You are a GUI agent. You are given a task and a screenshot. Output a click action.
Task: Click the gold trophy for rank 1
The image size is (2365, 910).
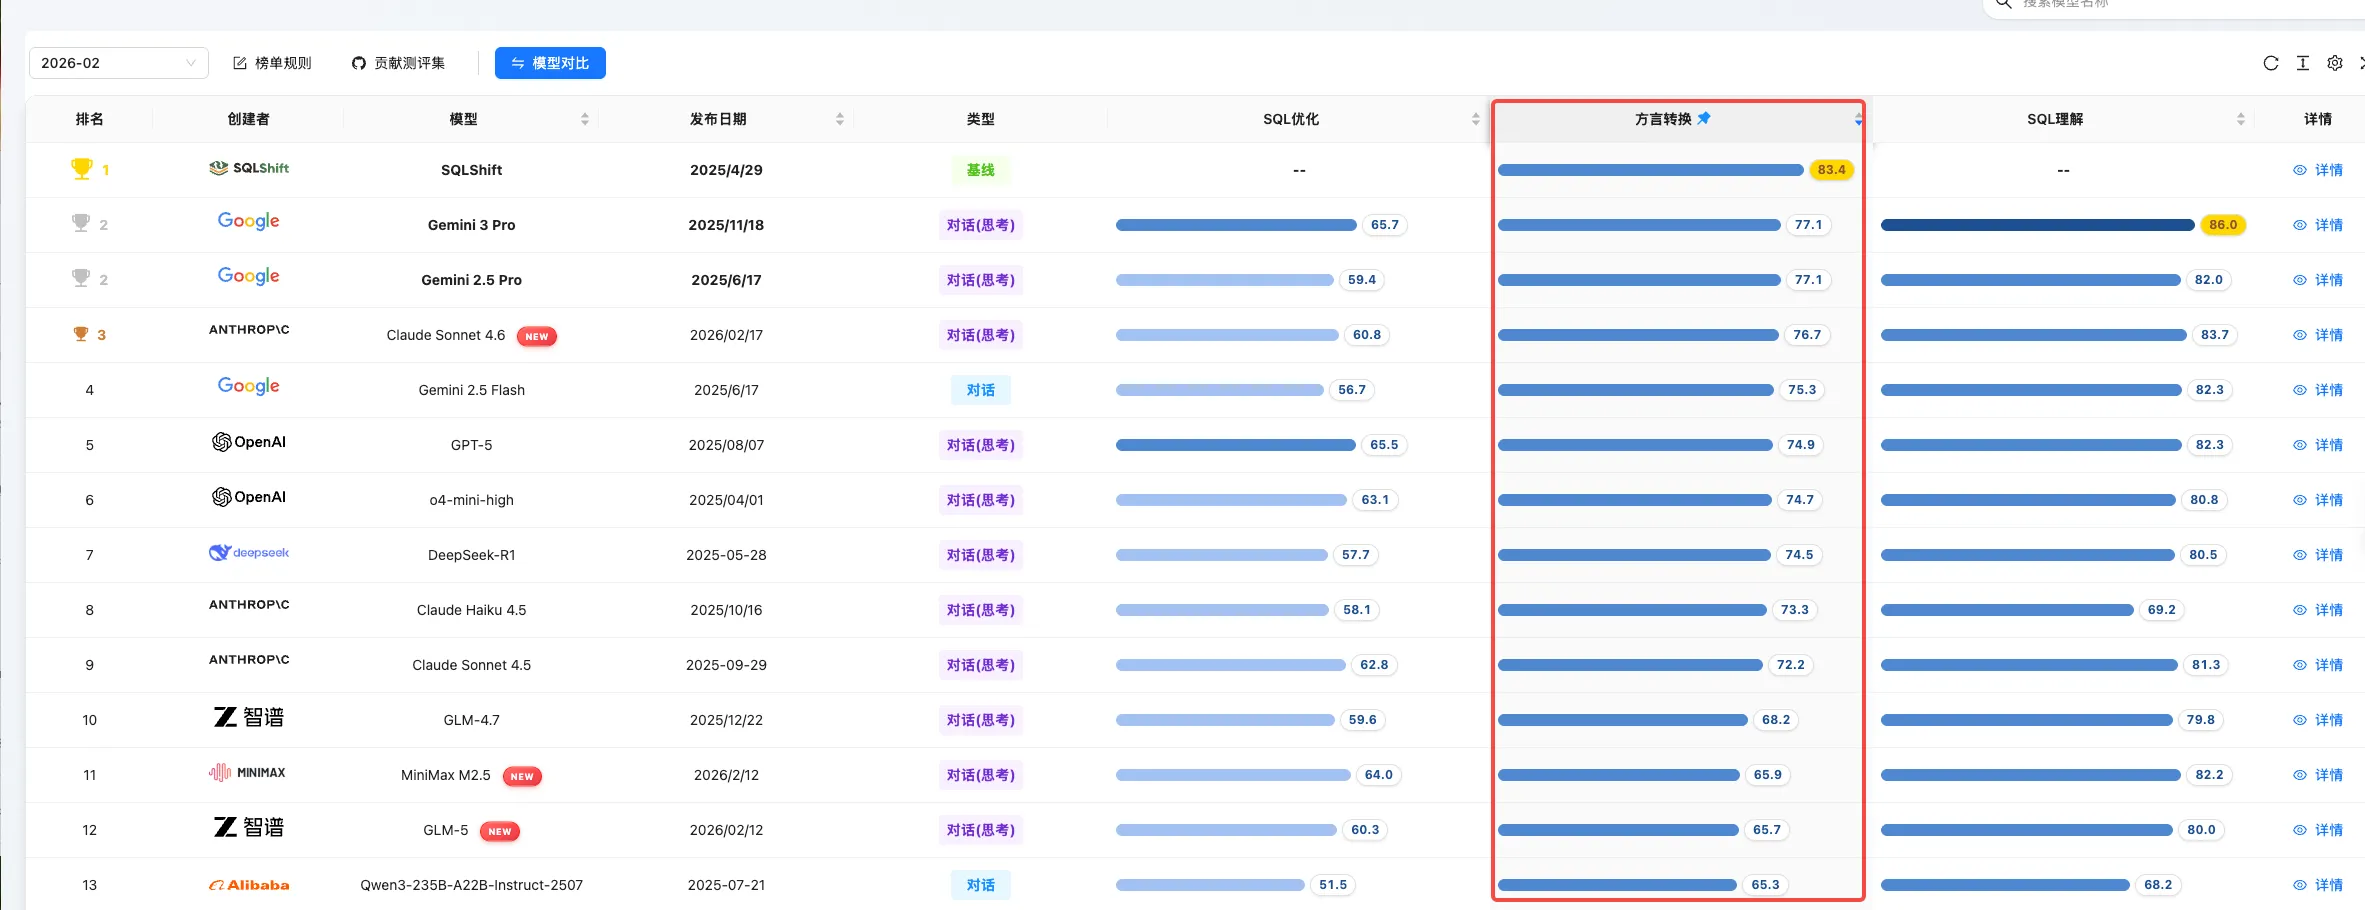(x=81, y=169)
